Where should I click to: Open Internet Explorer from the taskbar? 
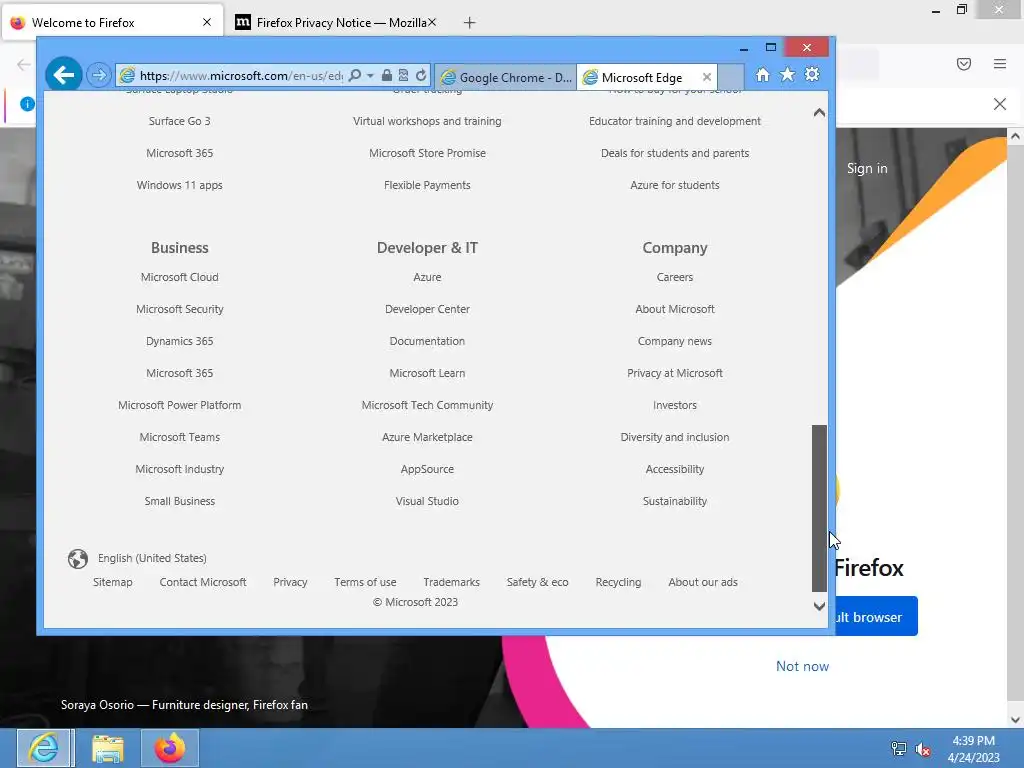coord(44,748)
